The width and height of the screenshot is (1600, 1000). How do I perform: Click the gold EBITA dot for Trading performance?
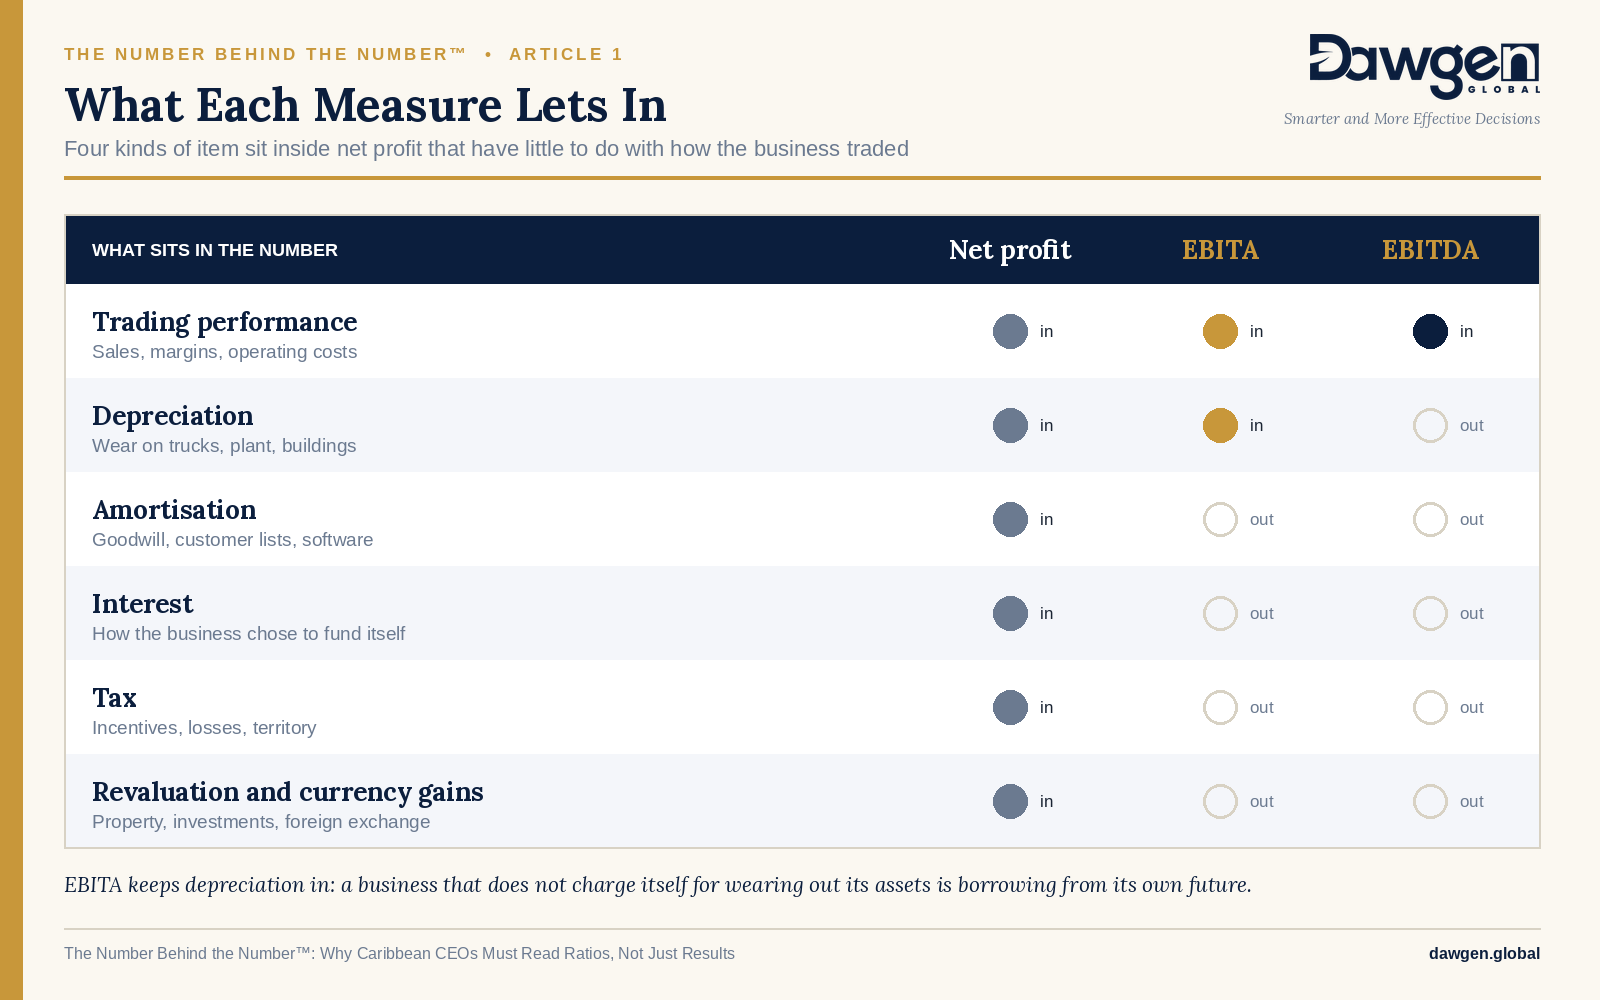[1220, 331]
